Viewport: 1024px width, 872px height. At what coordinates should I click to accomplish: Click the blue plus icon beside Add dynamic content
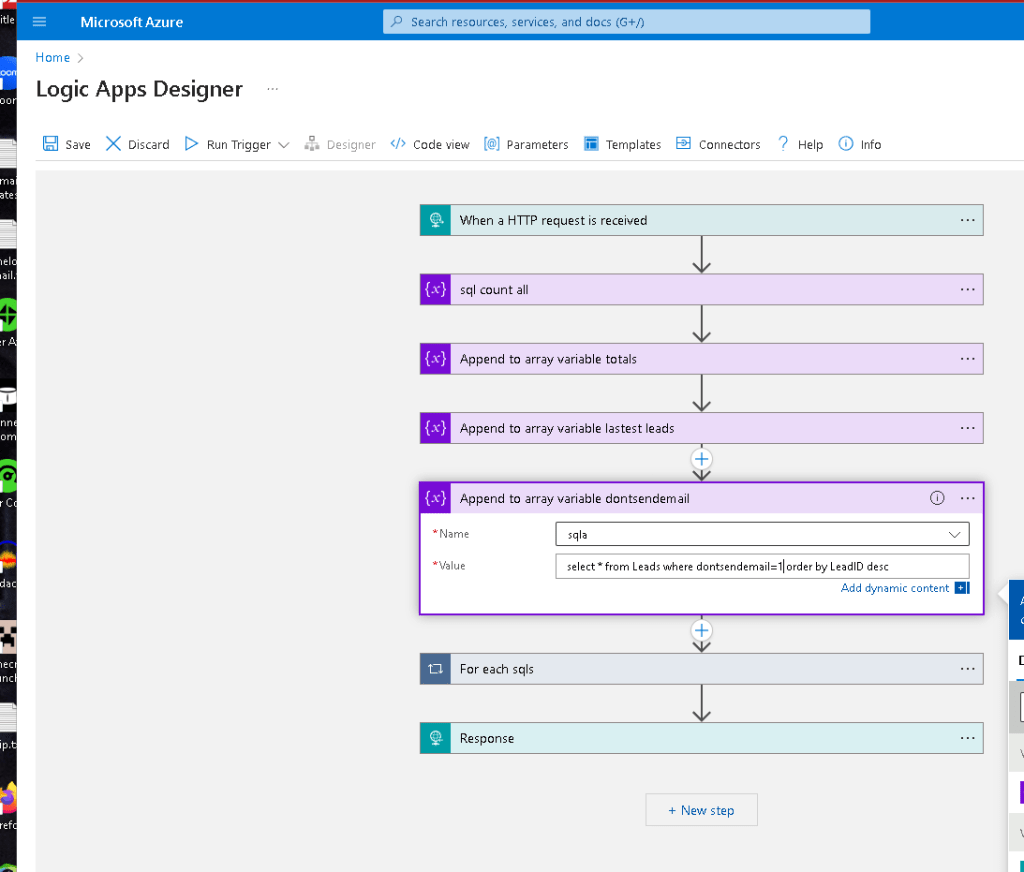pos(962,588)
